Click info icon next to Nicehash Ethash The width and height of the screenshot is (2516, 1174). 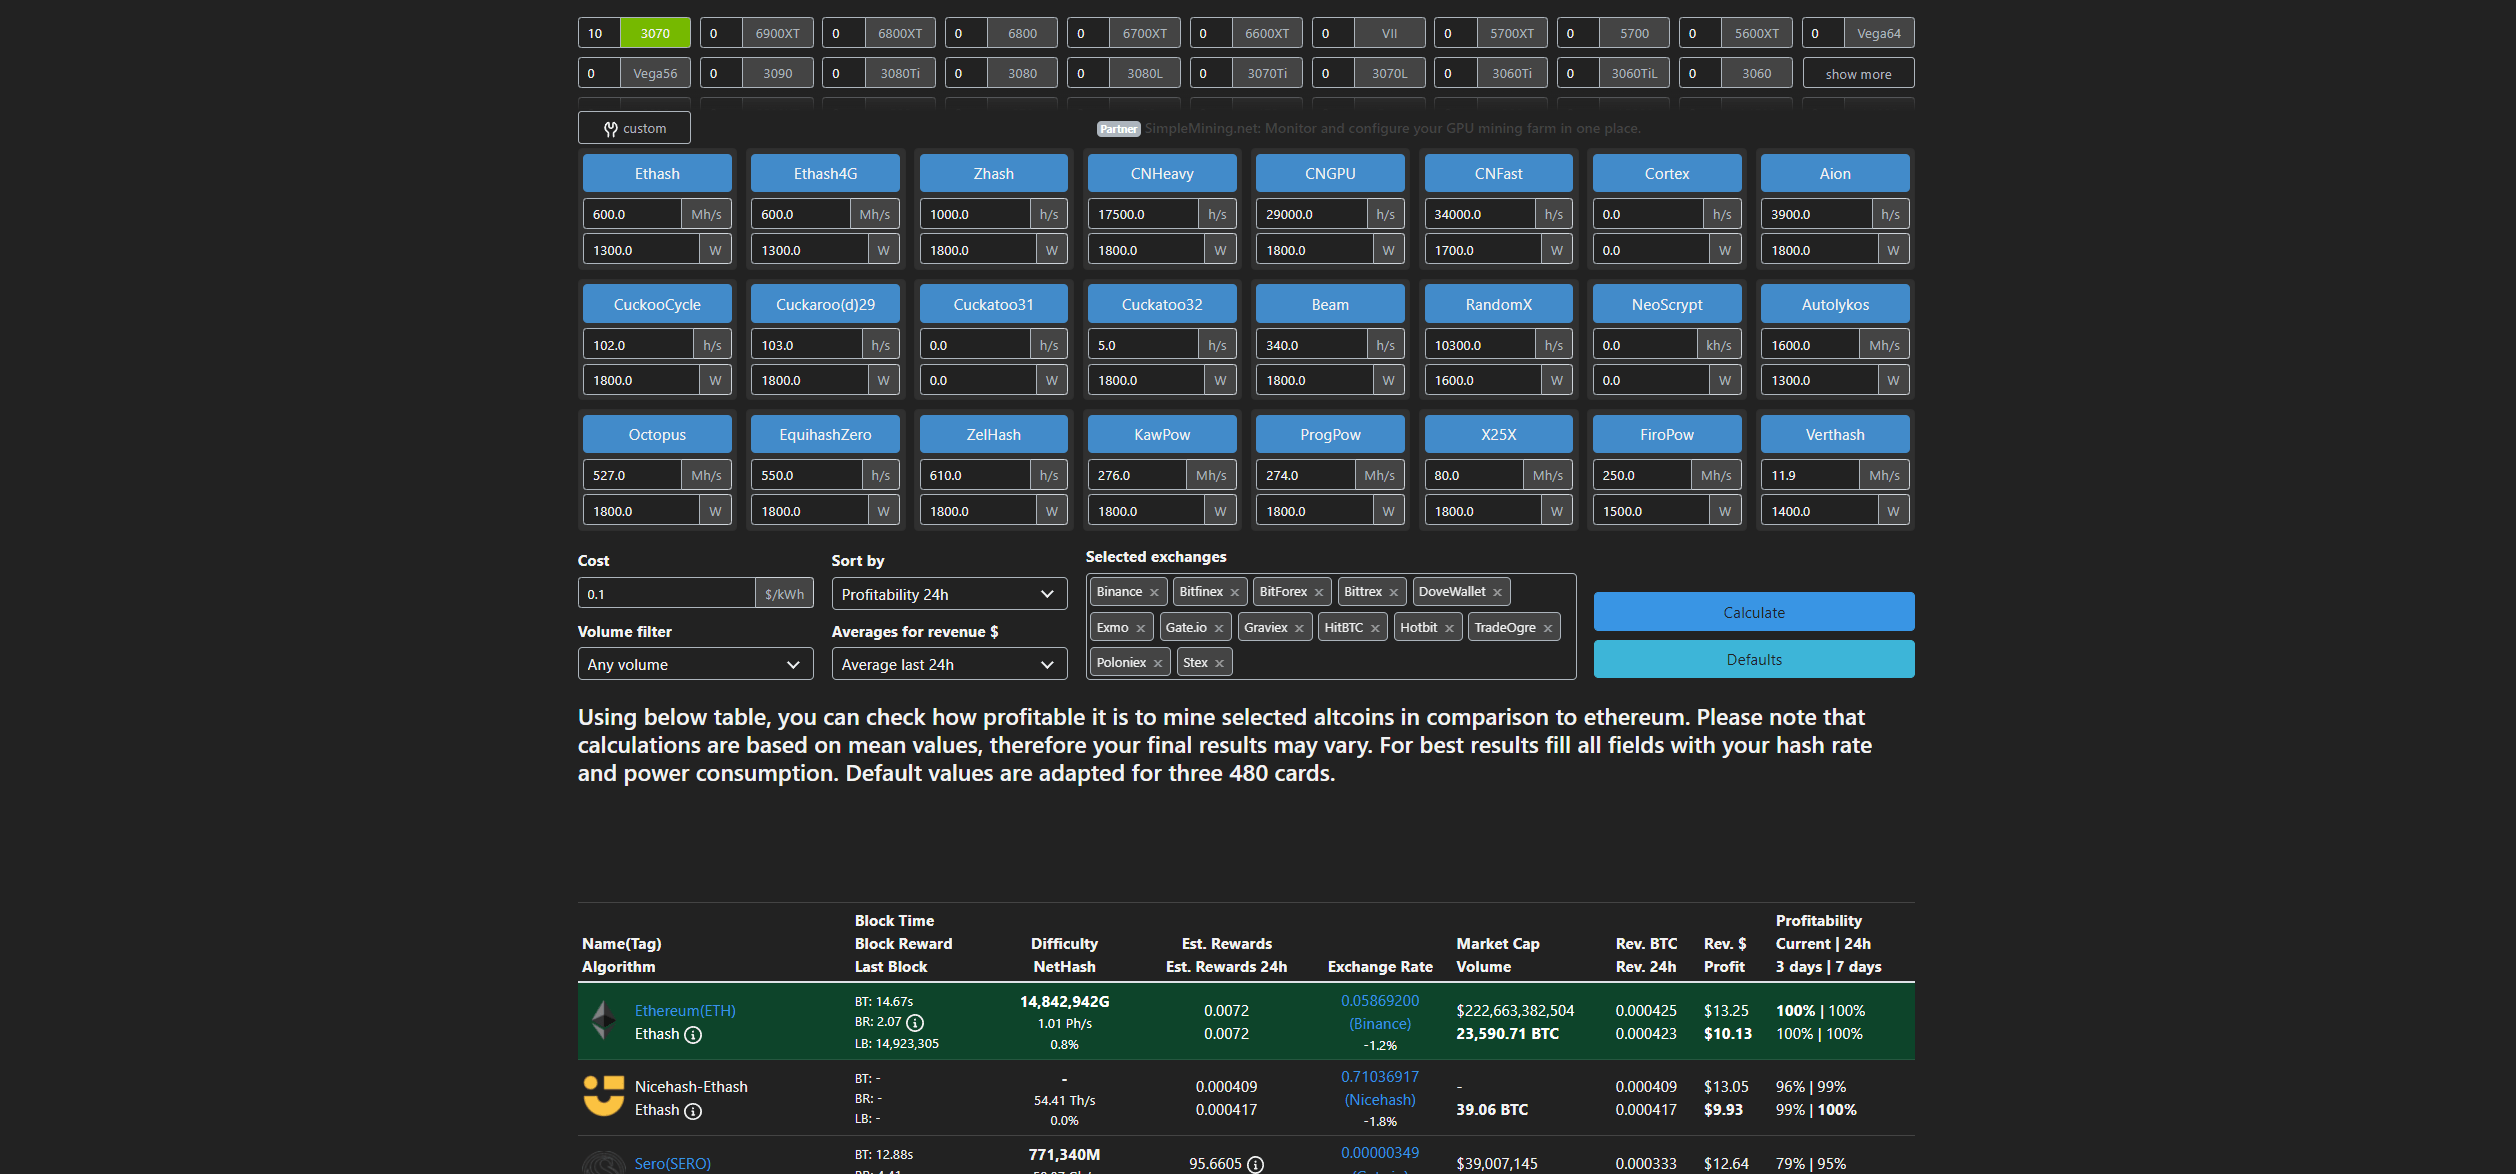[x=693, y=1111]
